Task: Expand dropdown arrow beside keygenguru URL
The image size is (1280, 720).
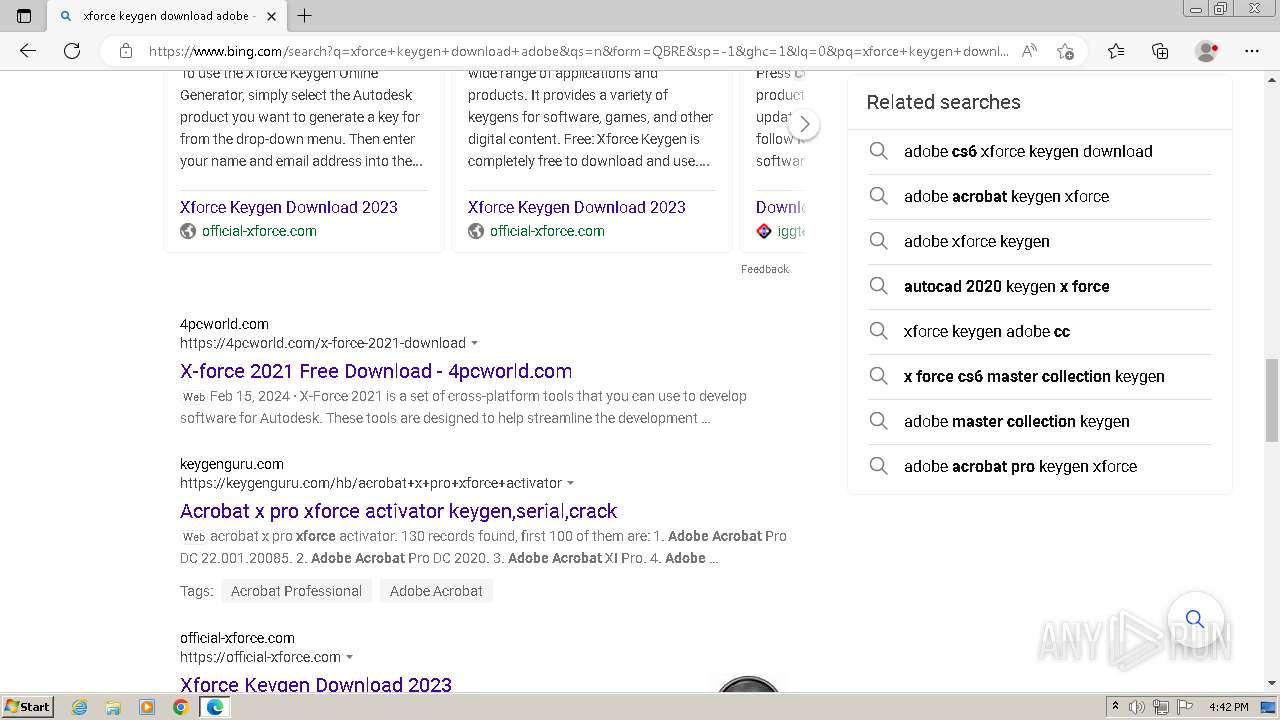Action: pyautogui.click(x=570, y=483)
